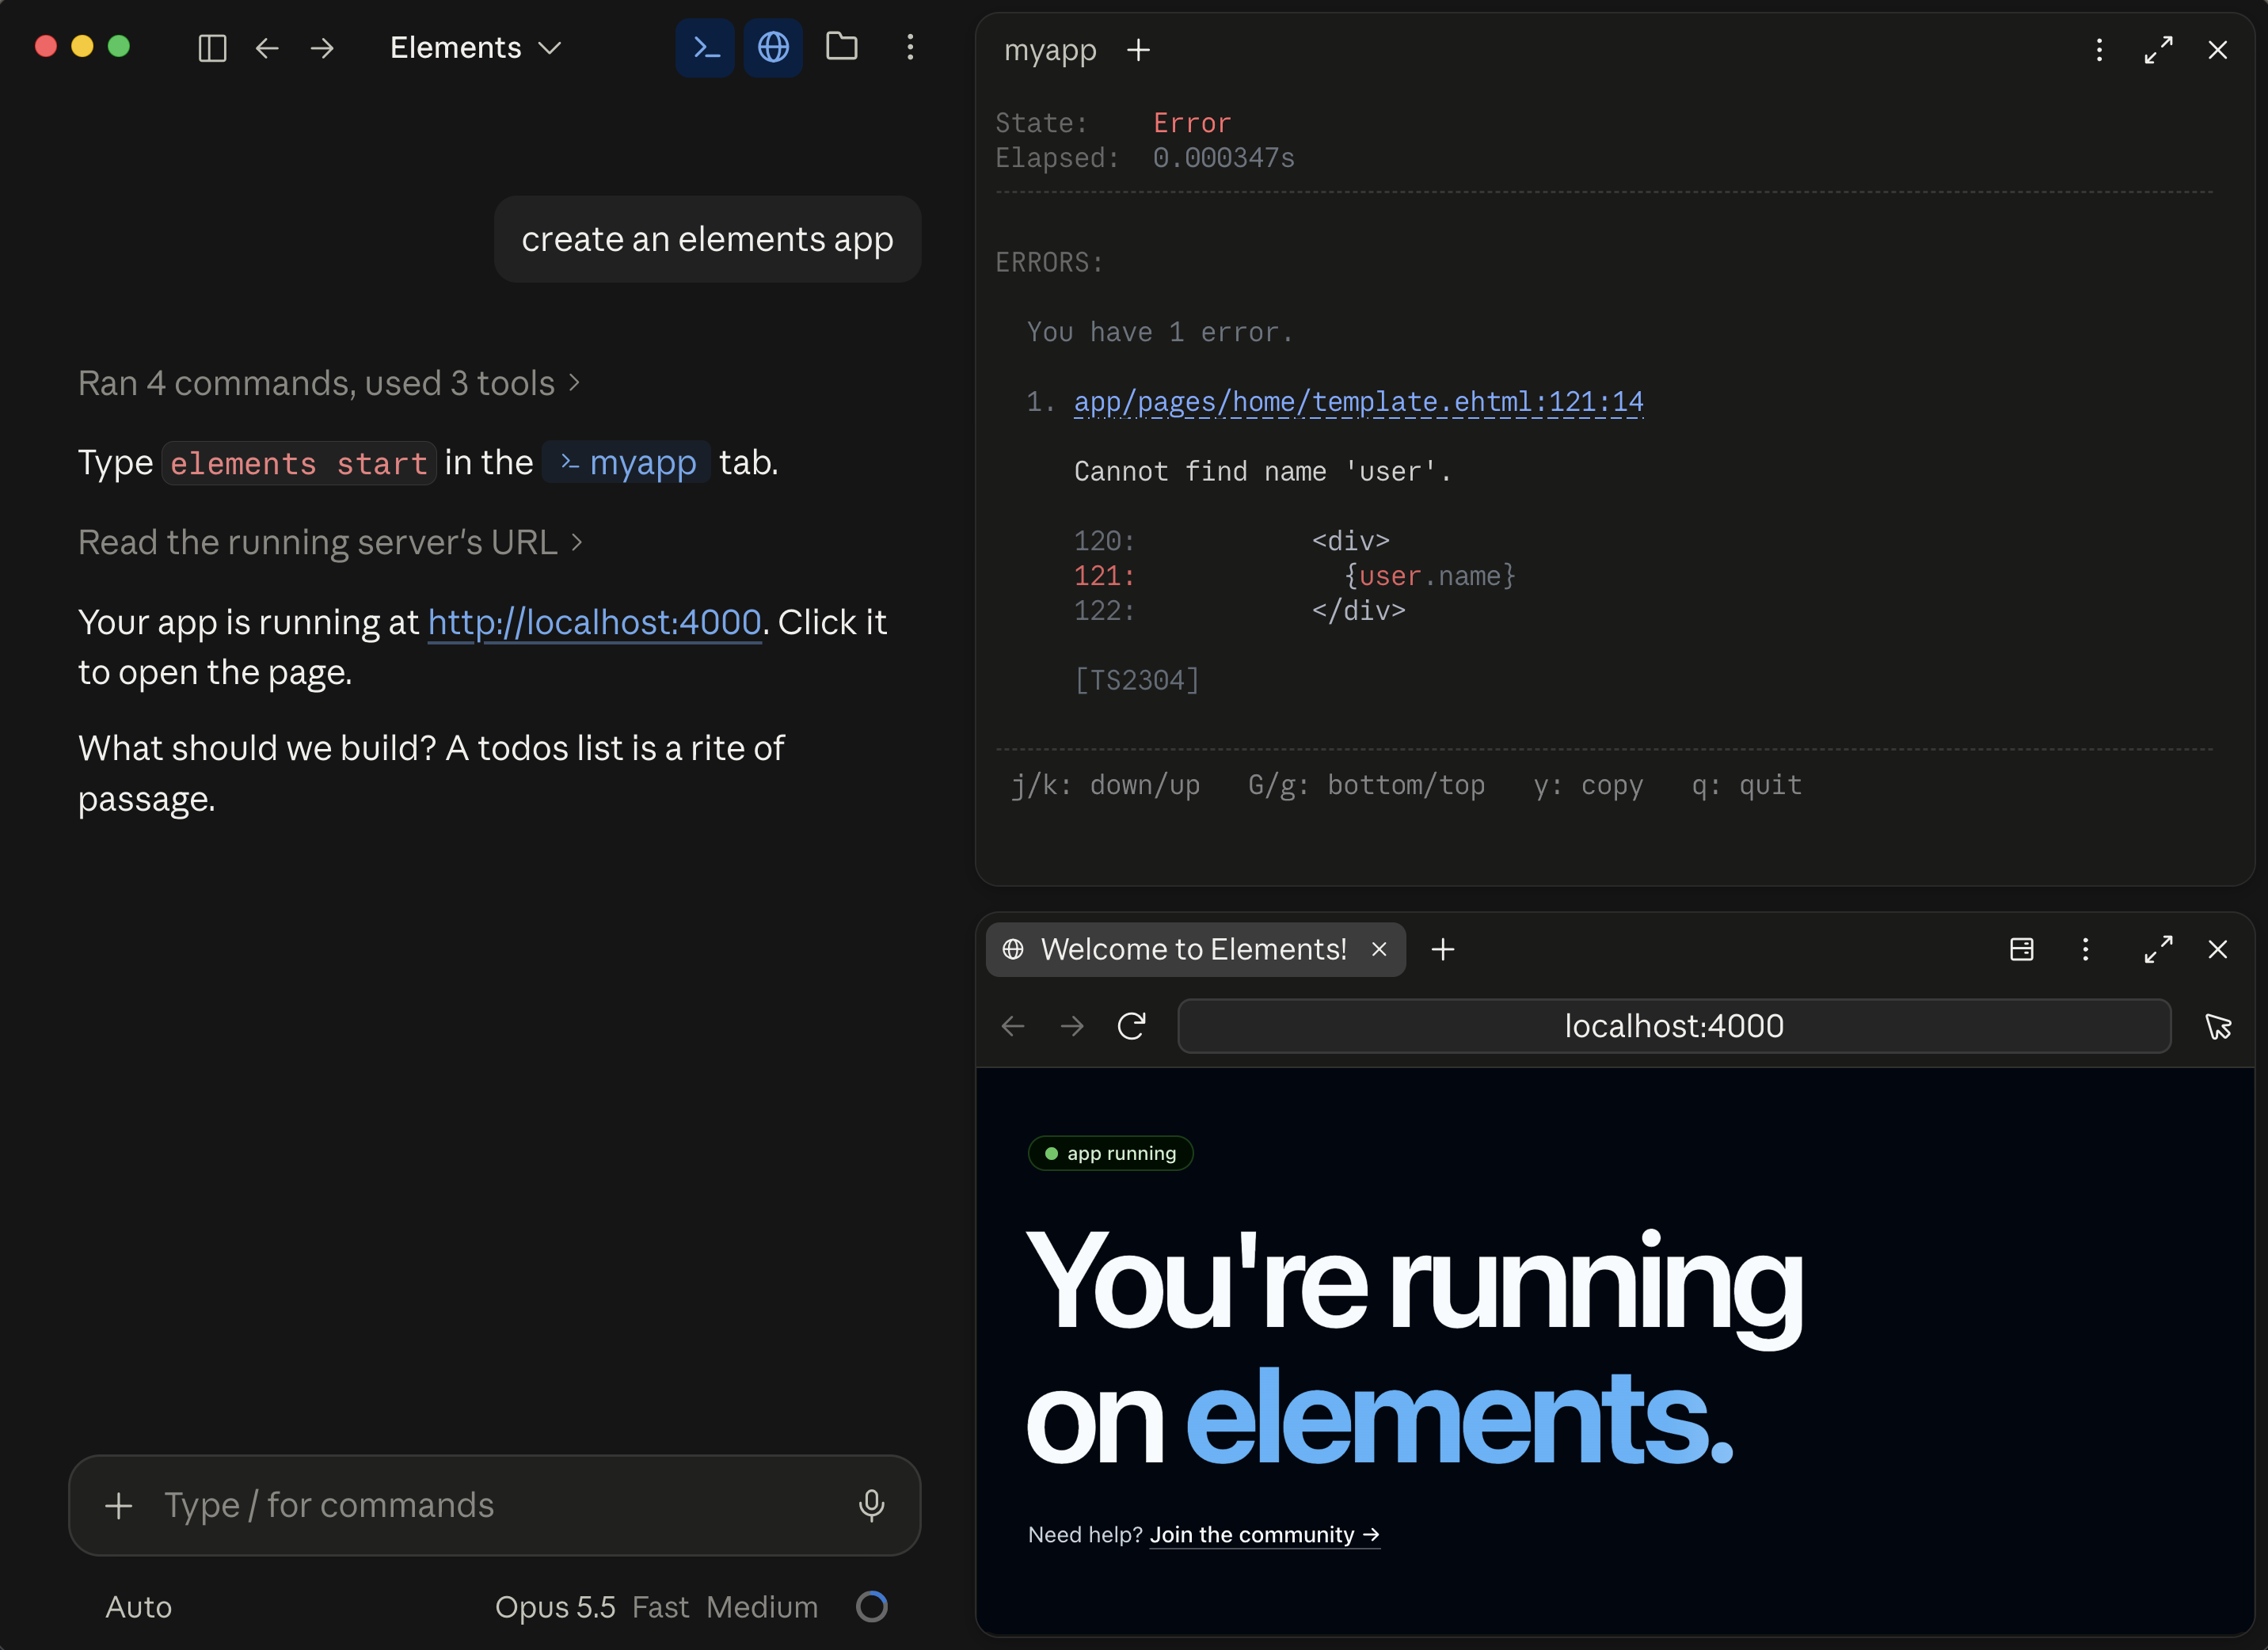This screenshot has height=1650, width=2268.
Task: Click the myapp terminal chip in chat
Action: tap(627, 462)
